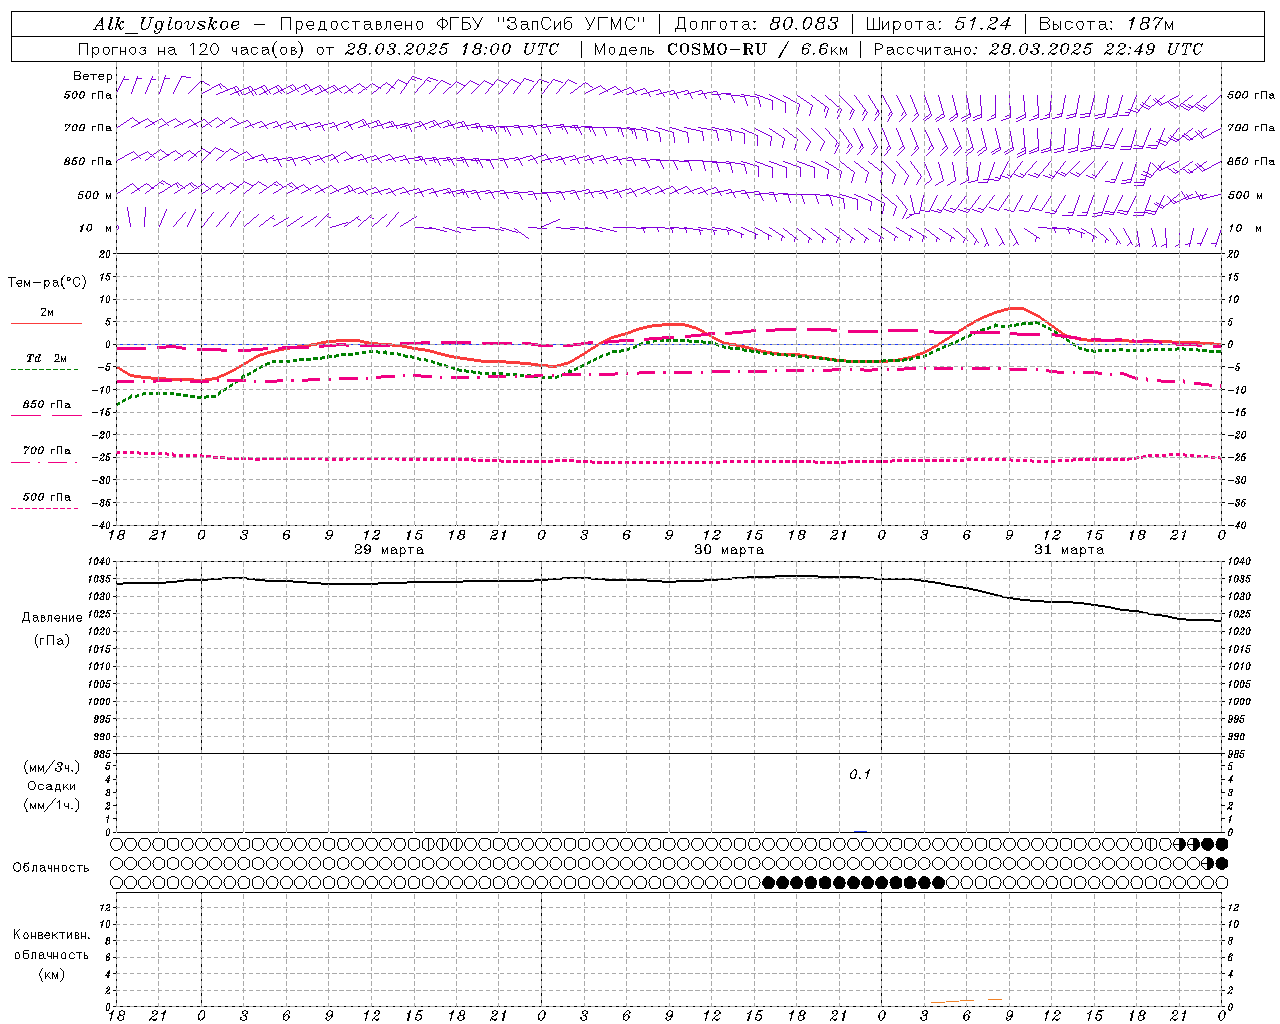This screenshot has width=1280, height=1024.
Task: Click the 'Конвективн.' convective cloud label
Action: (52, 935)
